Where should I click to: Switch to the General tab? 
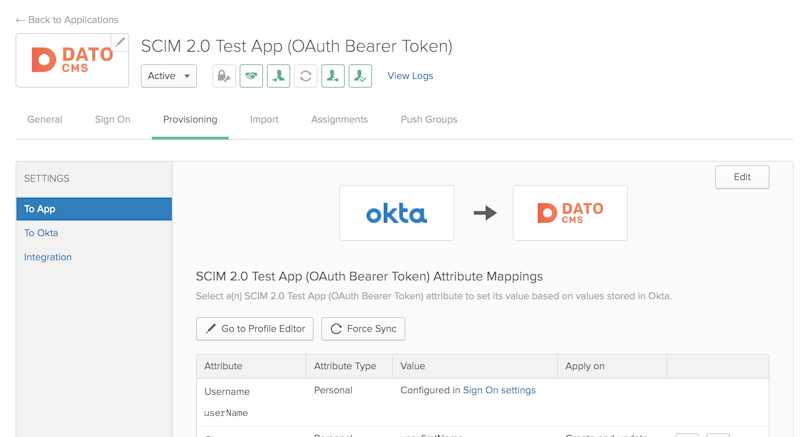45,119
